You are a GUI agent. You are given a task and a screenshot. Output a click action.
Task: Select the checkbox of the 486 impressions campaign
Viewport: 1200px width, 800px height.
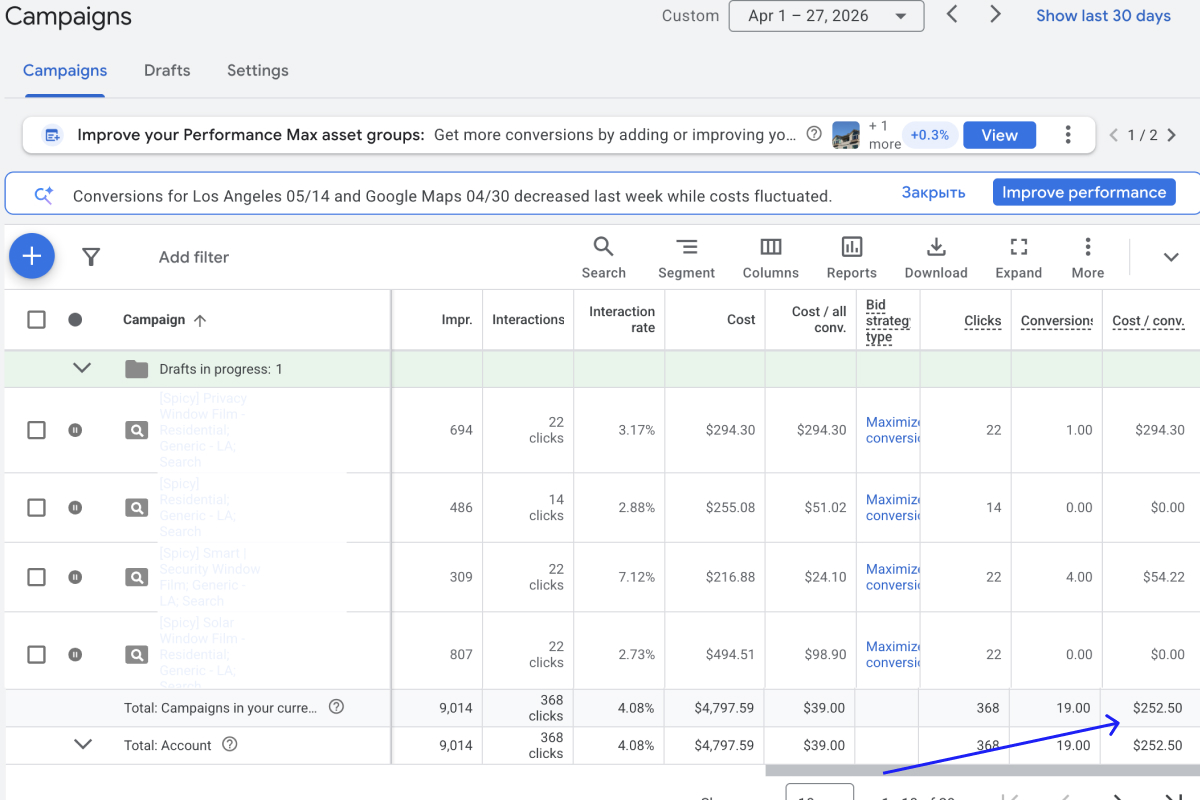[x=36, y=507]
